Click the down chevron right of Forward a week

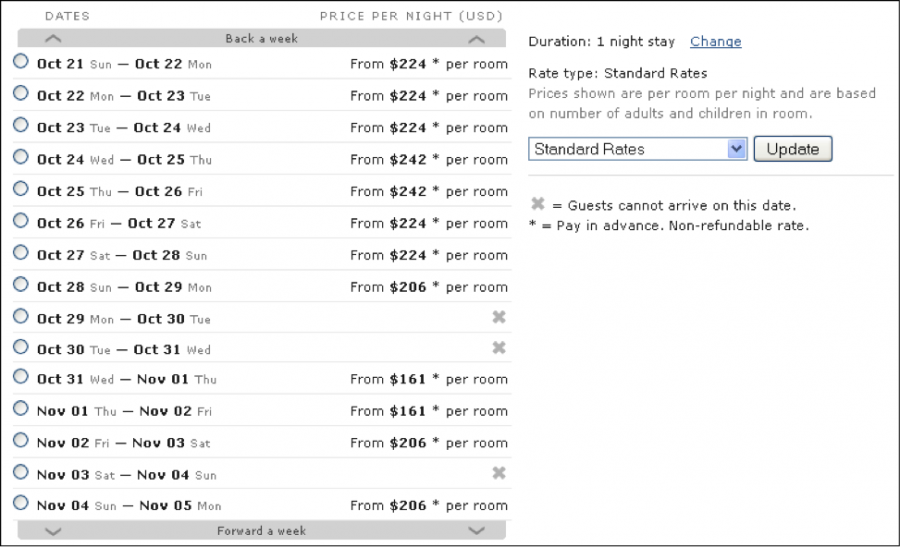pyautogui.click(x=477, y=531)
